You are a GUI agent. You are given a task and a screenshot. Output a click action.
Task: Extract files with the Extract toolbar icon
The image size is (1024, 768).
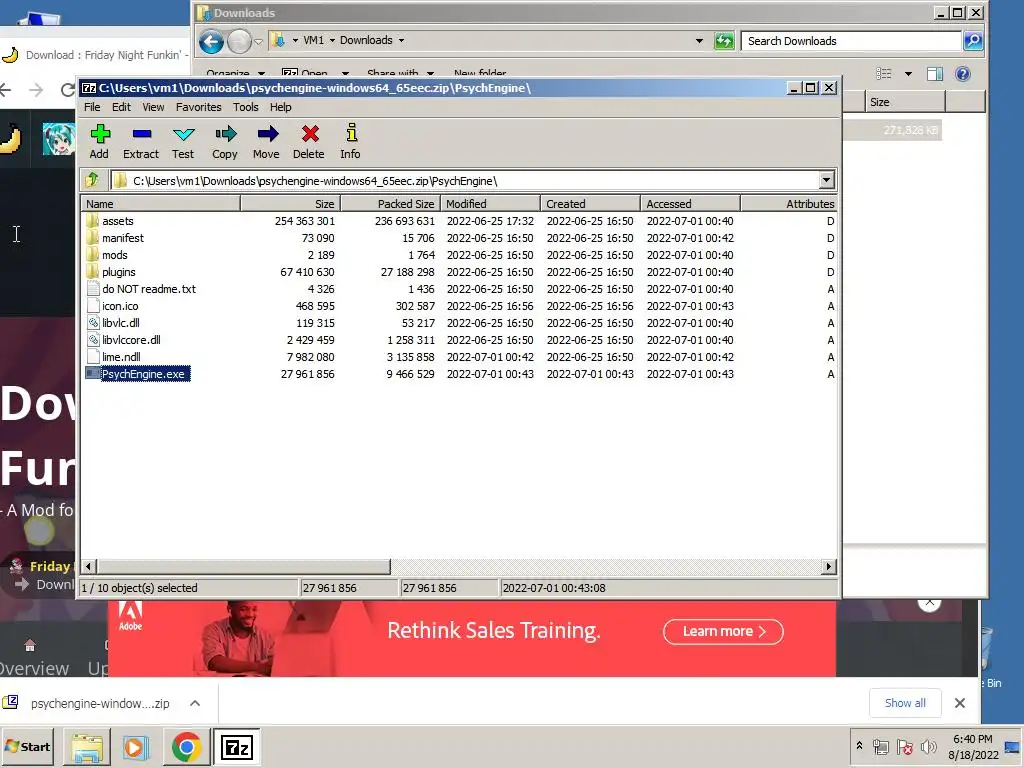pos(141,142)
